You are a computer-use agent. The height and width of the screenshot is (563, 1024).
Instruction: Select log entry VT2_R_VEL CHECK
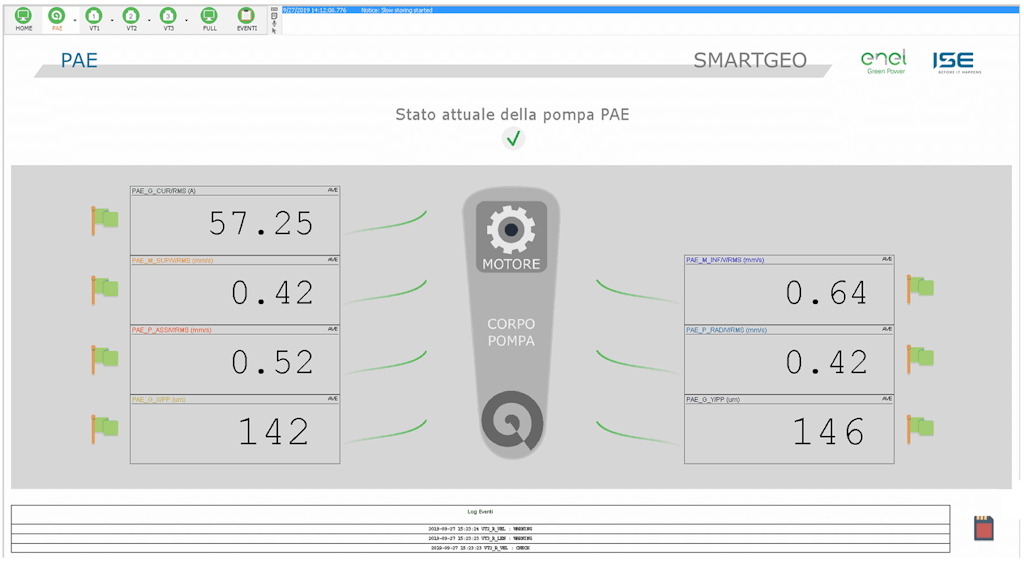pyautogui.click(x=481, y=548)
